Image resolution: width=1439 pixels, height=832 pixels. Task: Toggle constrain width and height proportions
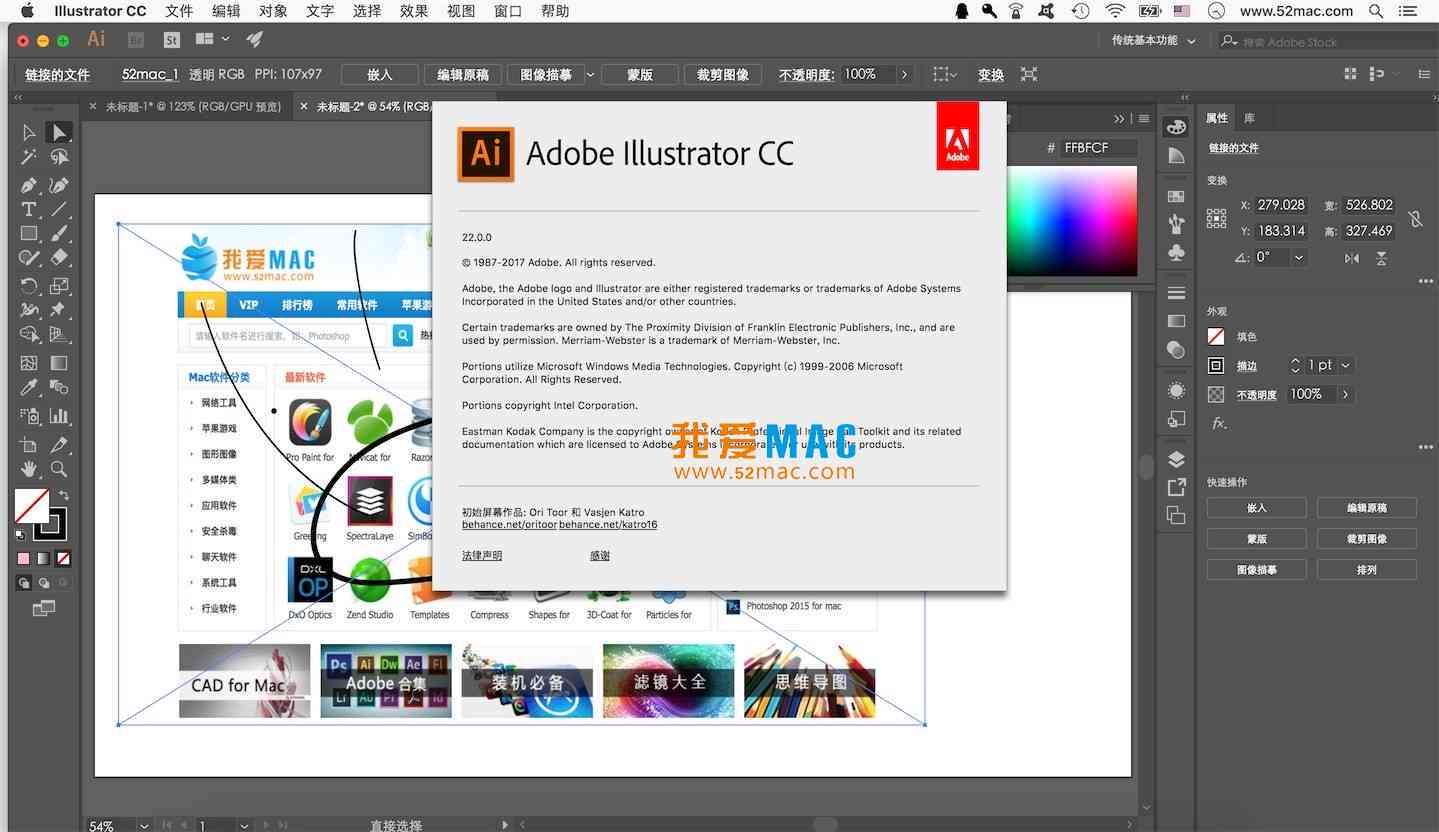(x=1415, y=218)
